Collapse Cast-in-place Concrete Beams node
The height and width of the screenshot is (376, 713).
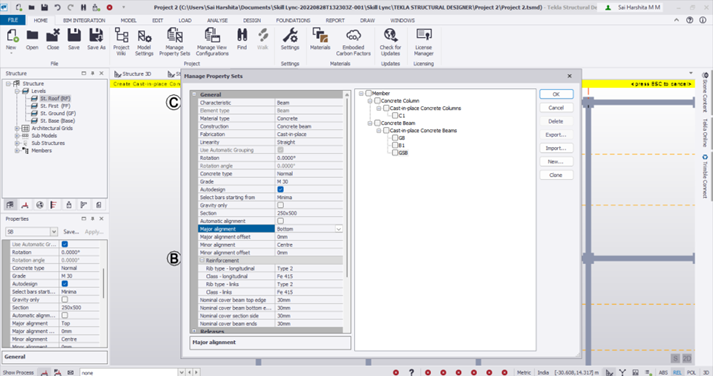point(379,130)
